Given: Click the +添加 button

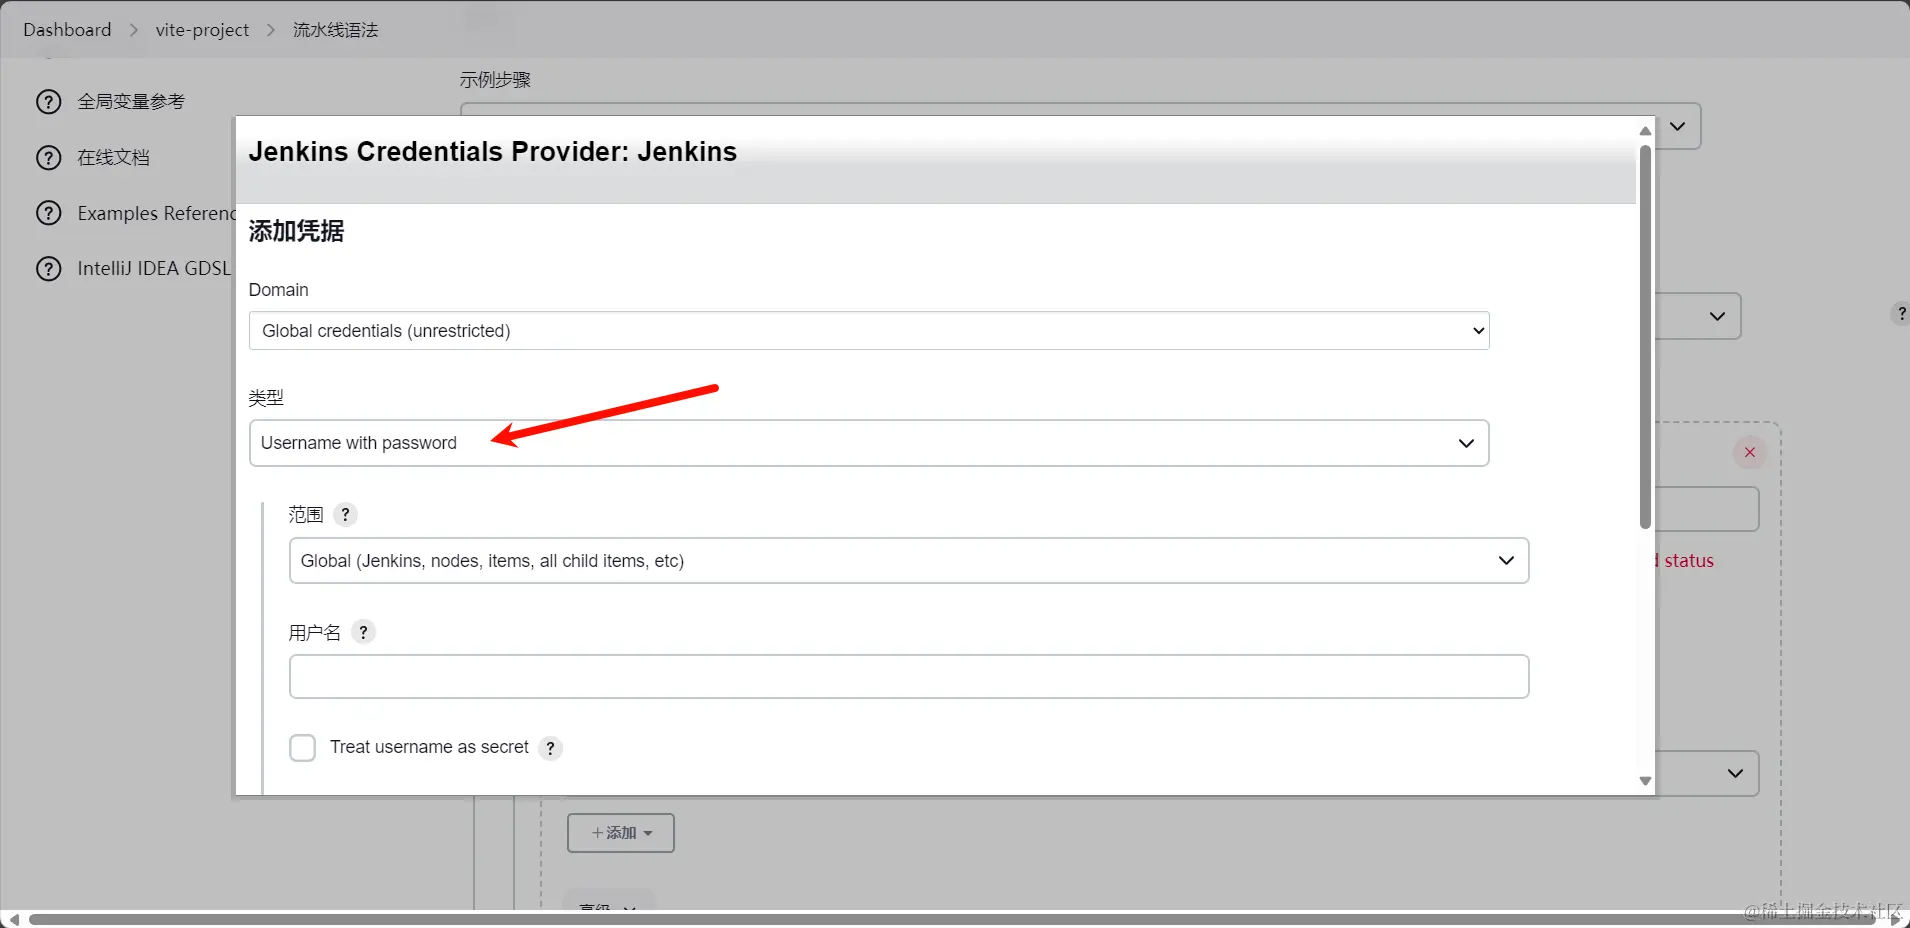Looking at the screenshot, I should [x=621, y=833].
